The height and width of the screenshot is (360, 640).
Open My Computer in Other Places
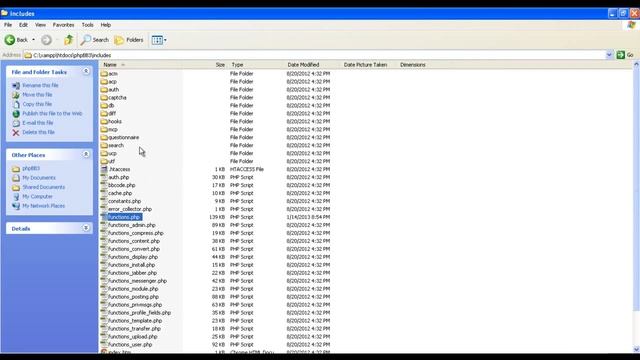click(37, 196)
